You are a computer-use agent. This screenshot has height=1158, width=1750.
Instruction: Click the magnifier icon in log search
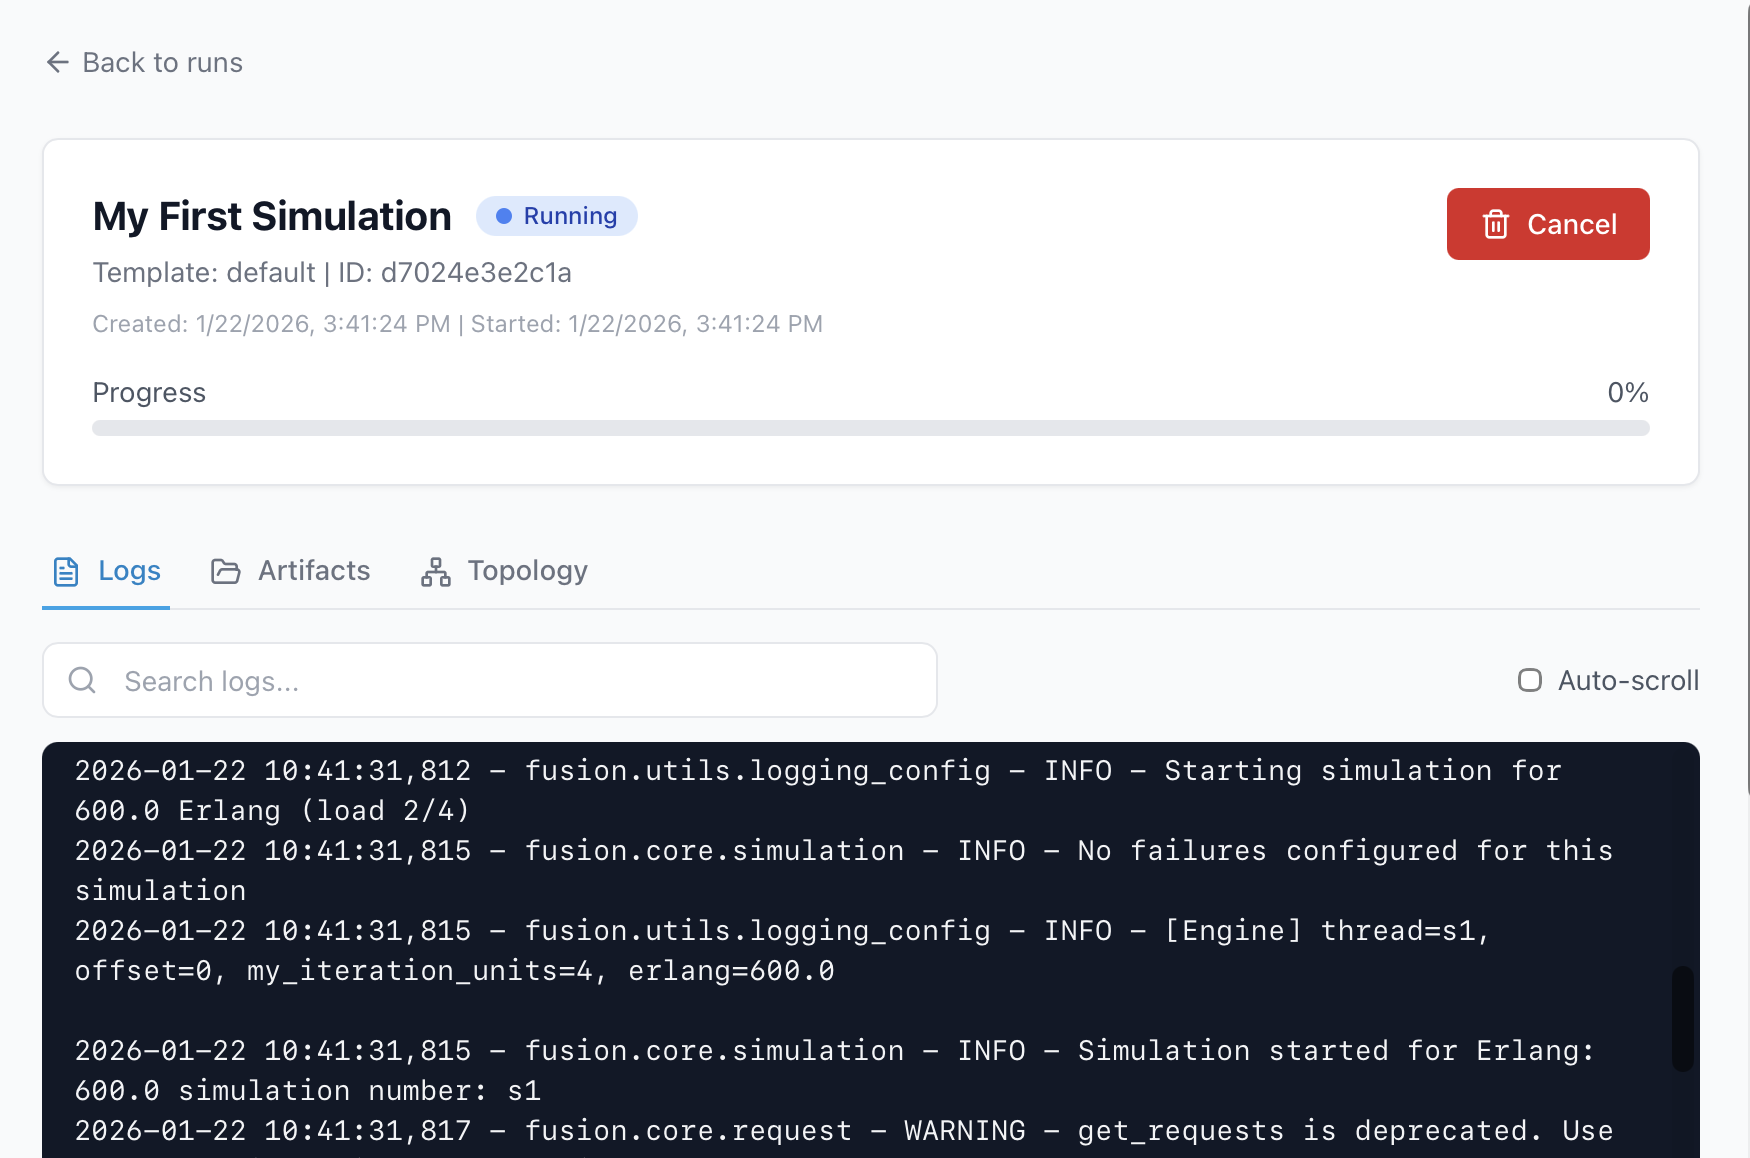click(x=82, y=681)
